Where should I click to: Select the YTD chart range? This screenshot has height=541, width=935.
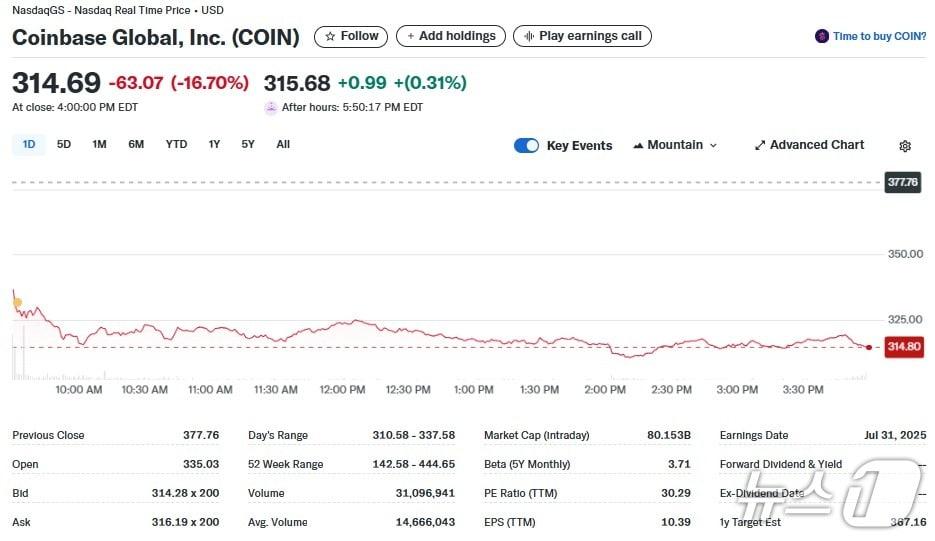[x=176, y=144]
